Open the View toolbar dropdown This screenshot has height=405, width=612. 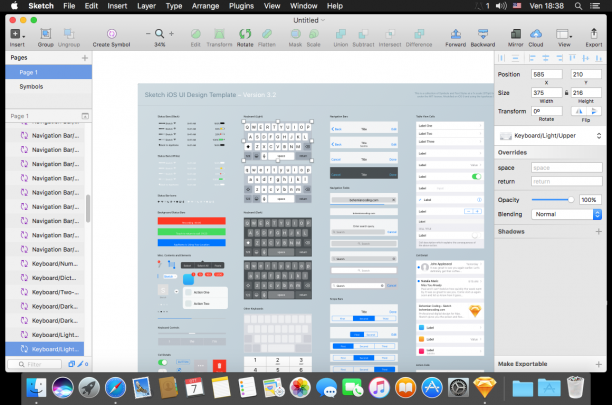[x=564, y=34]
